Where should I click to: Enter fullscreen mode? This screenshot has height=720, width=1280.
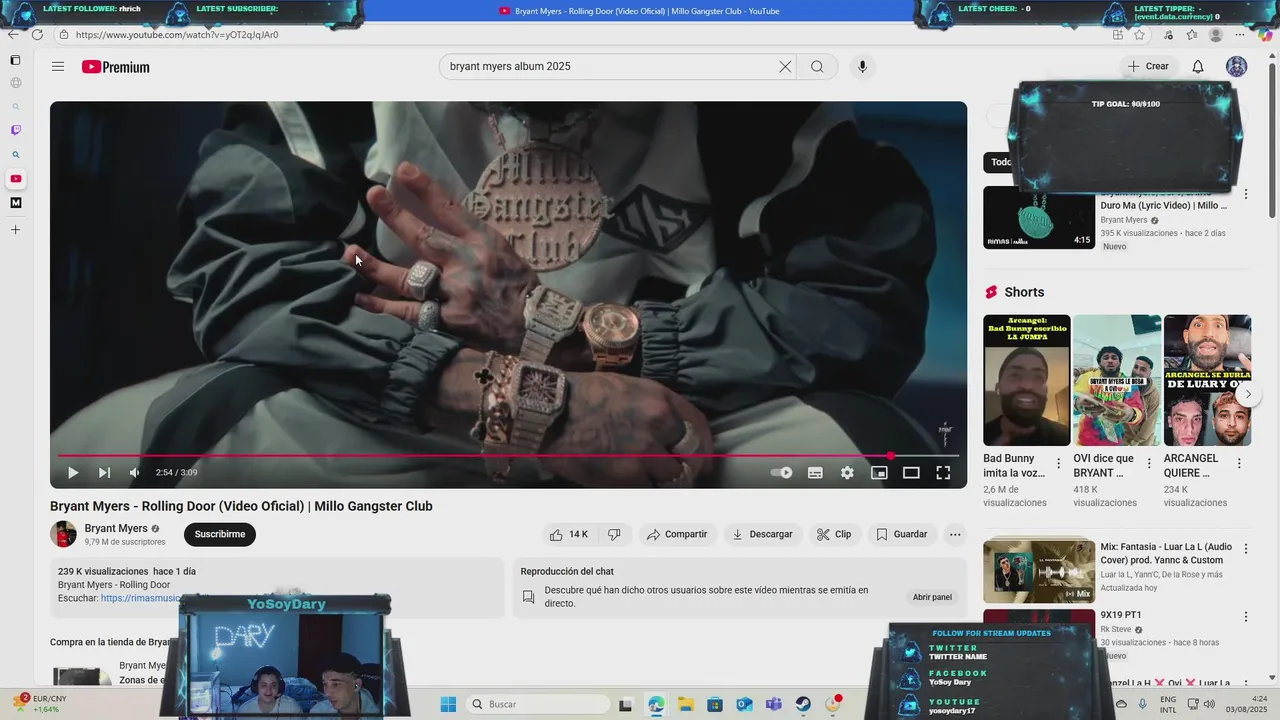tap(943, 473)
